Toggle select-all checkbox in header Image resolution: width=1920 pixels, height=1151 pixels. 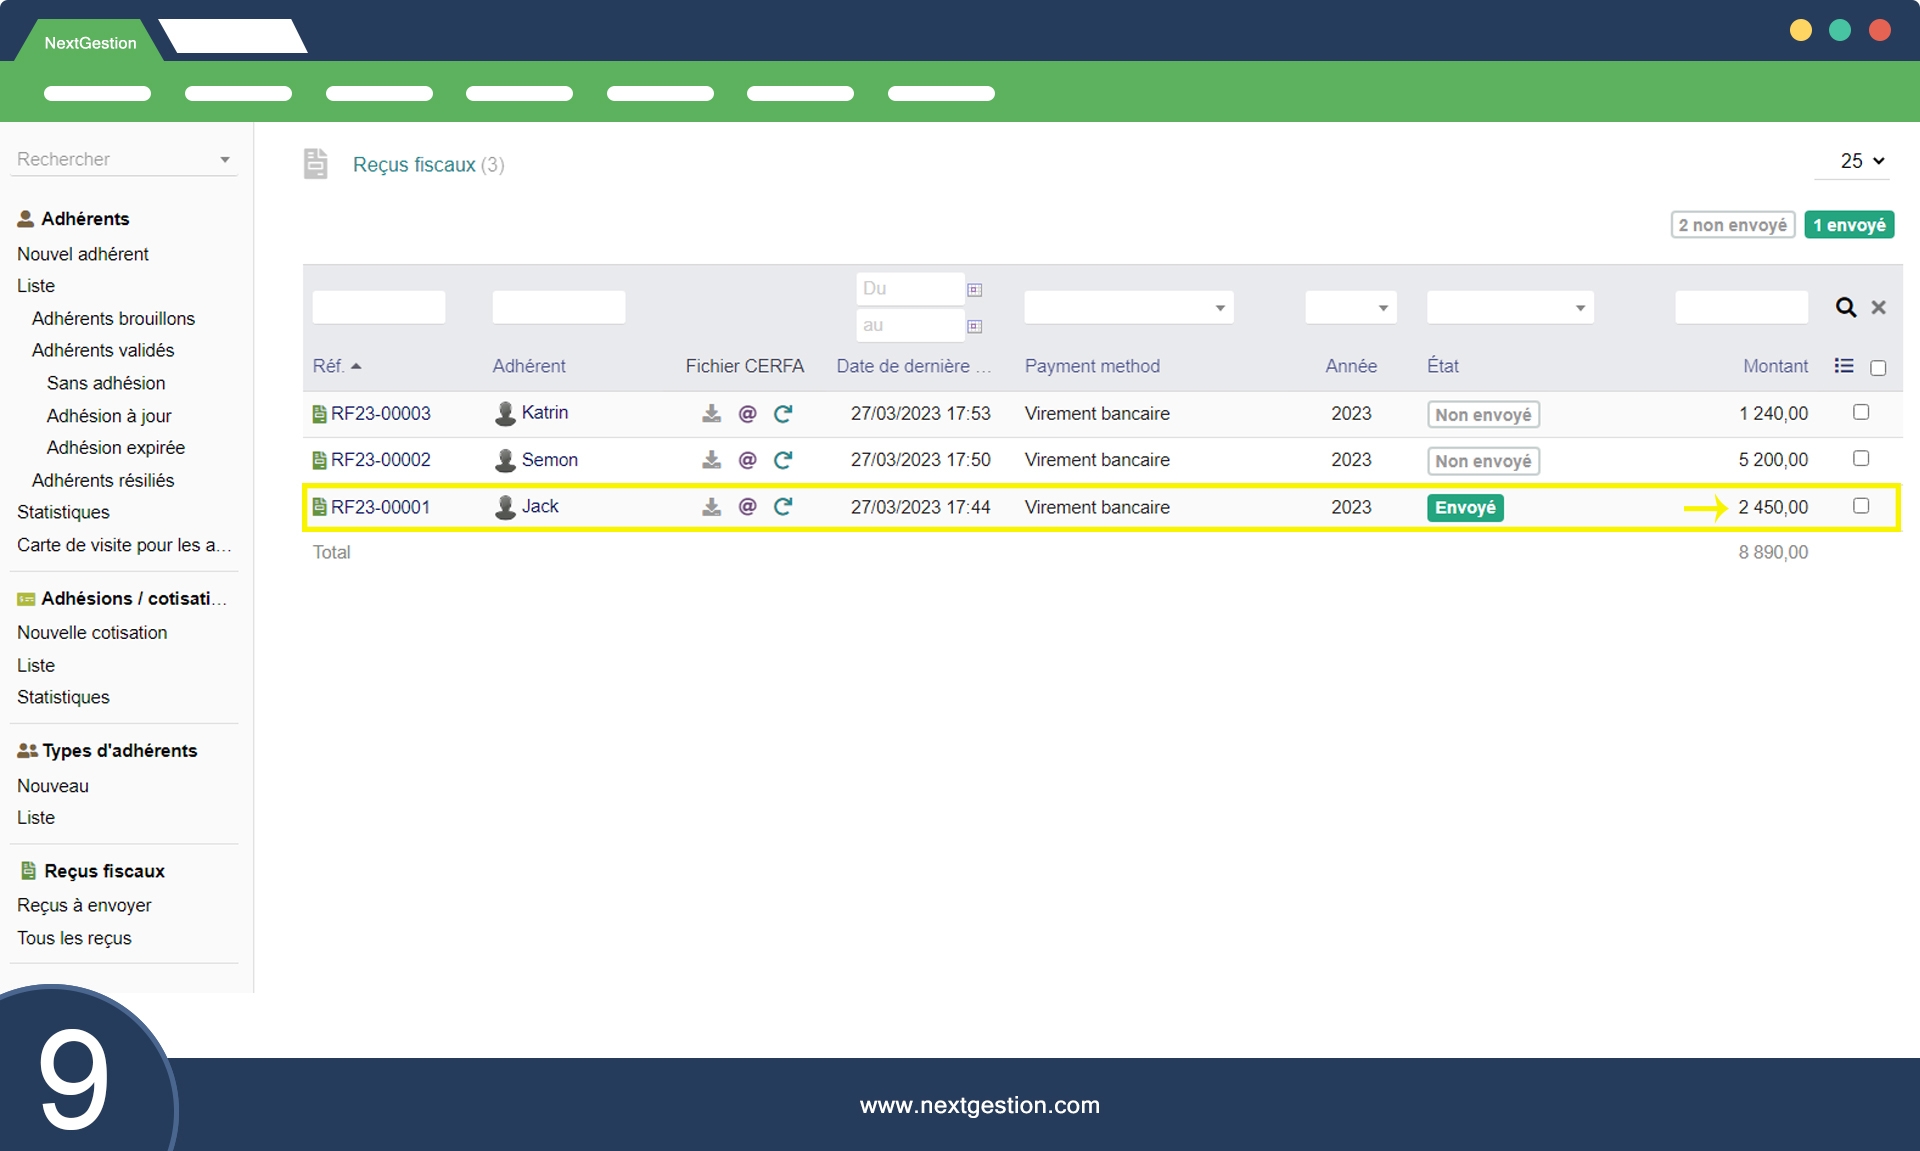(x=1878, y=368)
